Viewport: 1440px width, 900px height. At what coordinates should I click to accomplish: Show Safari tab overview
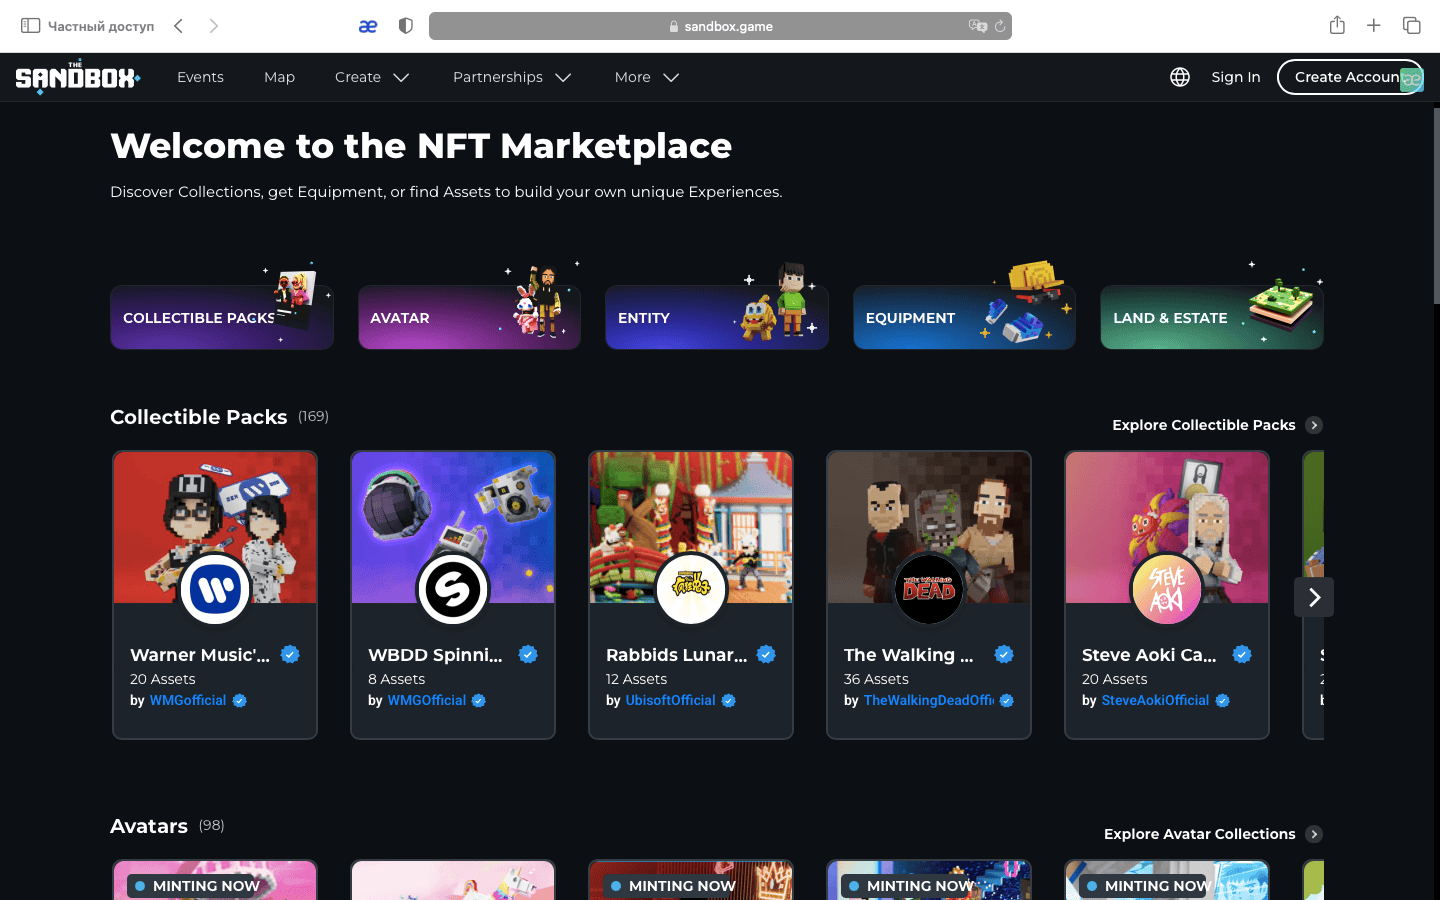(1412, 26)
